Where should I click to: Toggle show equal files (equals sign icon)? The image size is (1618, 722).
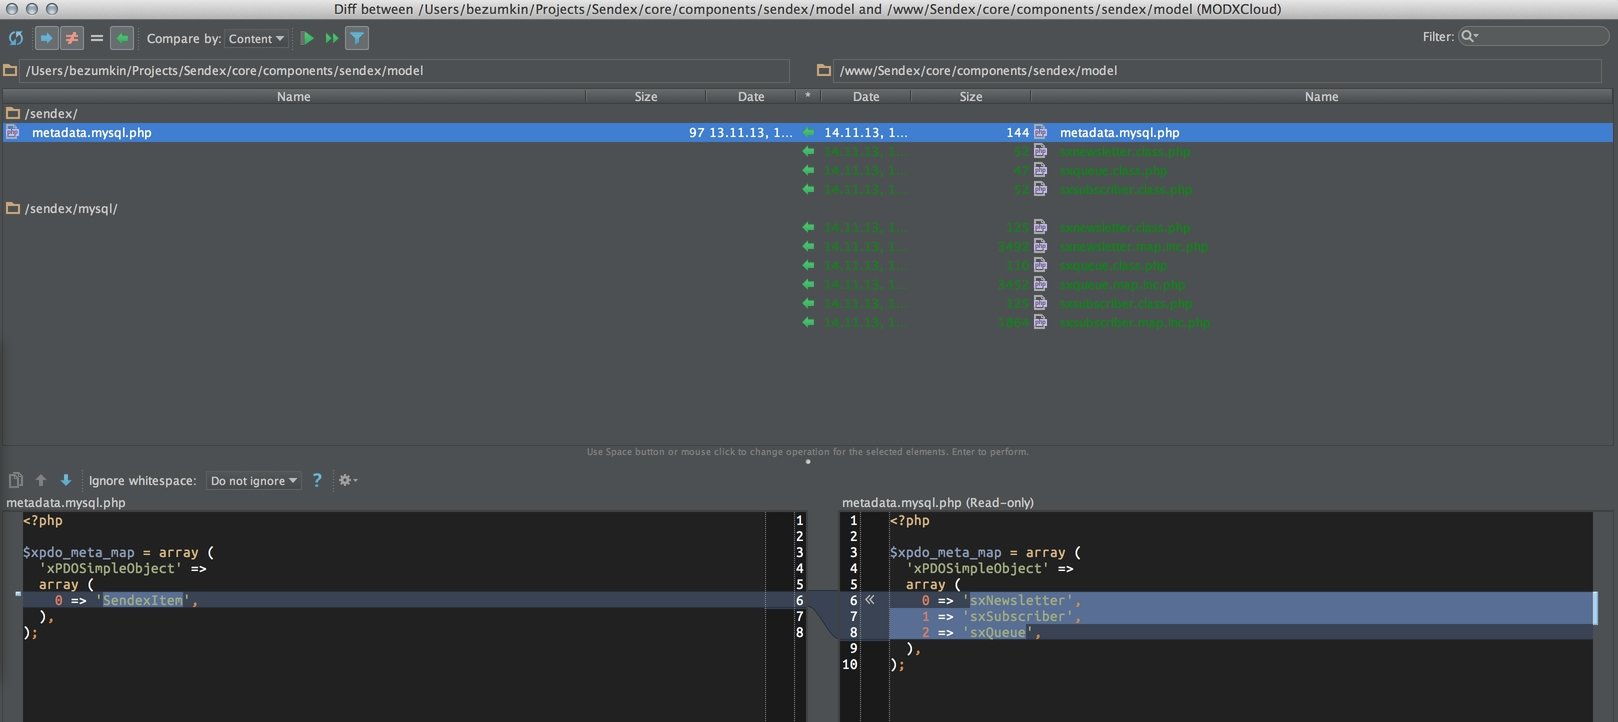tap(97, 38)
